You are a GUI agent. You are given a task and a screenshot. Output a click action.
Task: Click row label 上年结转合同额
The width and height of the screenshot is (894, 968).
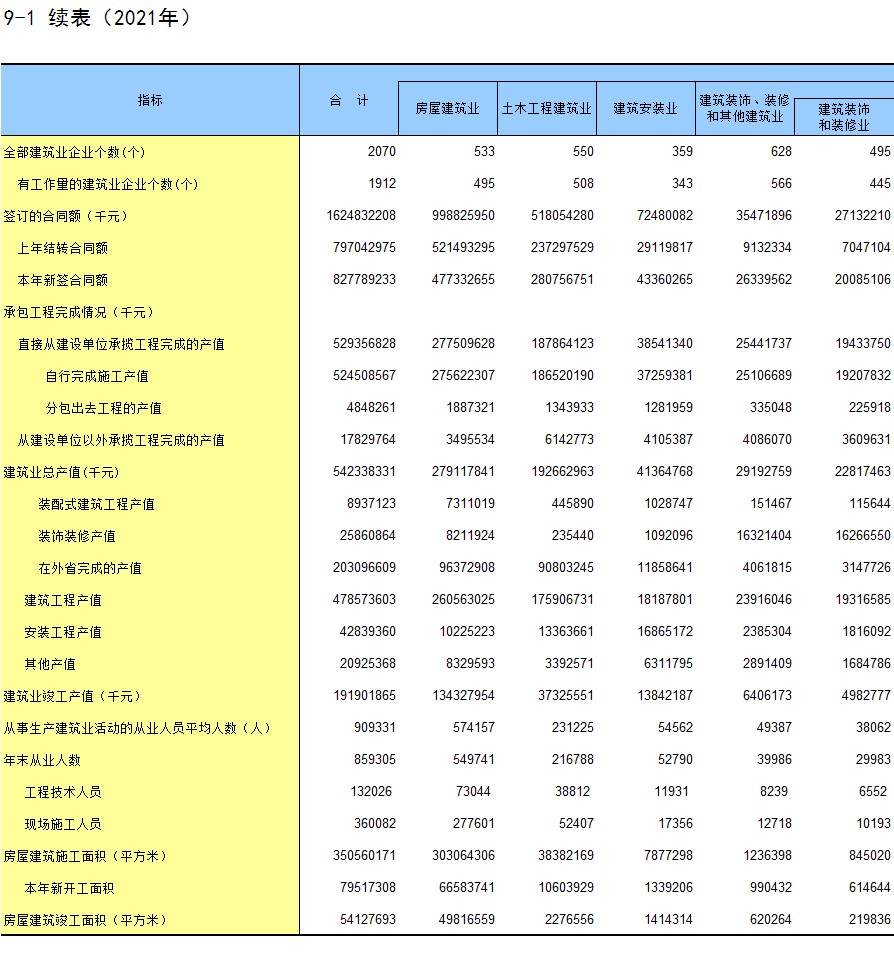(x=62, y=248)
